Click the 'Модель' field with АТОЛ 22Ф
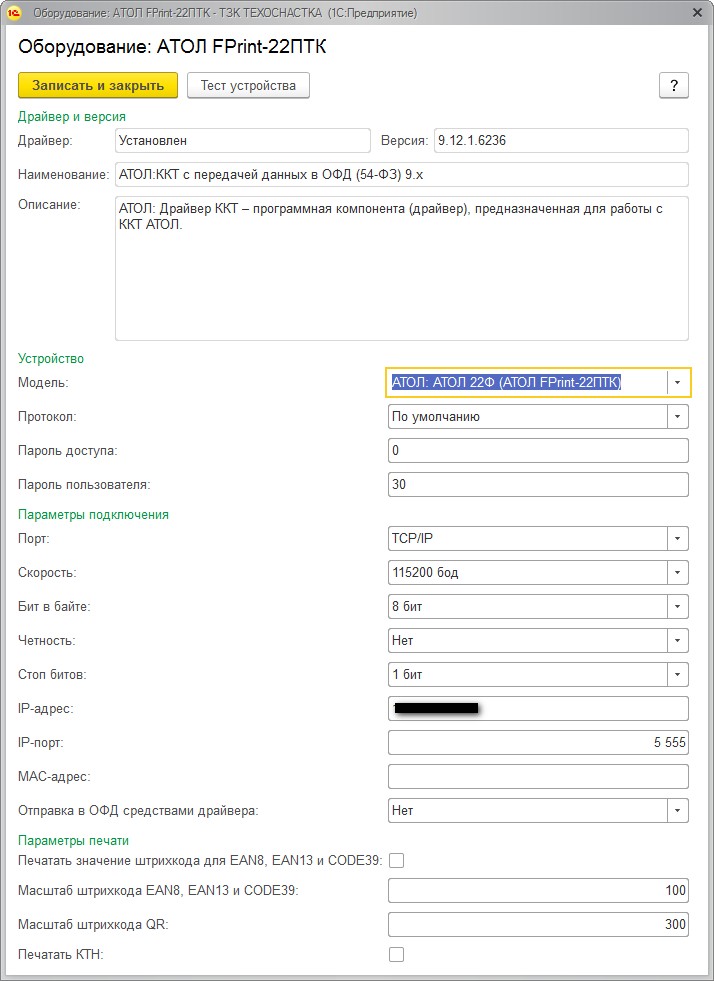The width and height of the screenshot is (714, 981). click(x=527, y=382)
